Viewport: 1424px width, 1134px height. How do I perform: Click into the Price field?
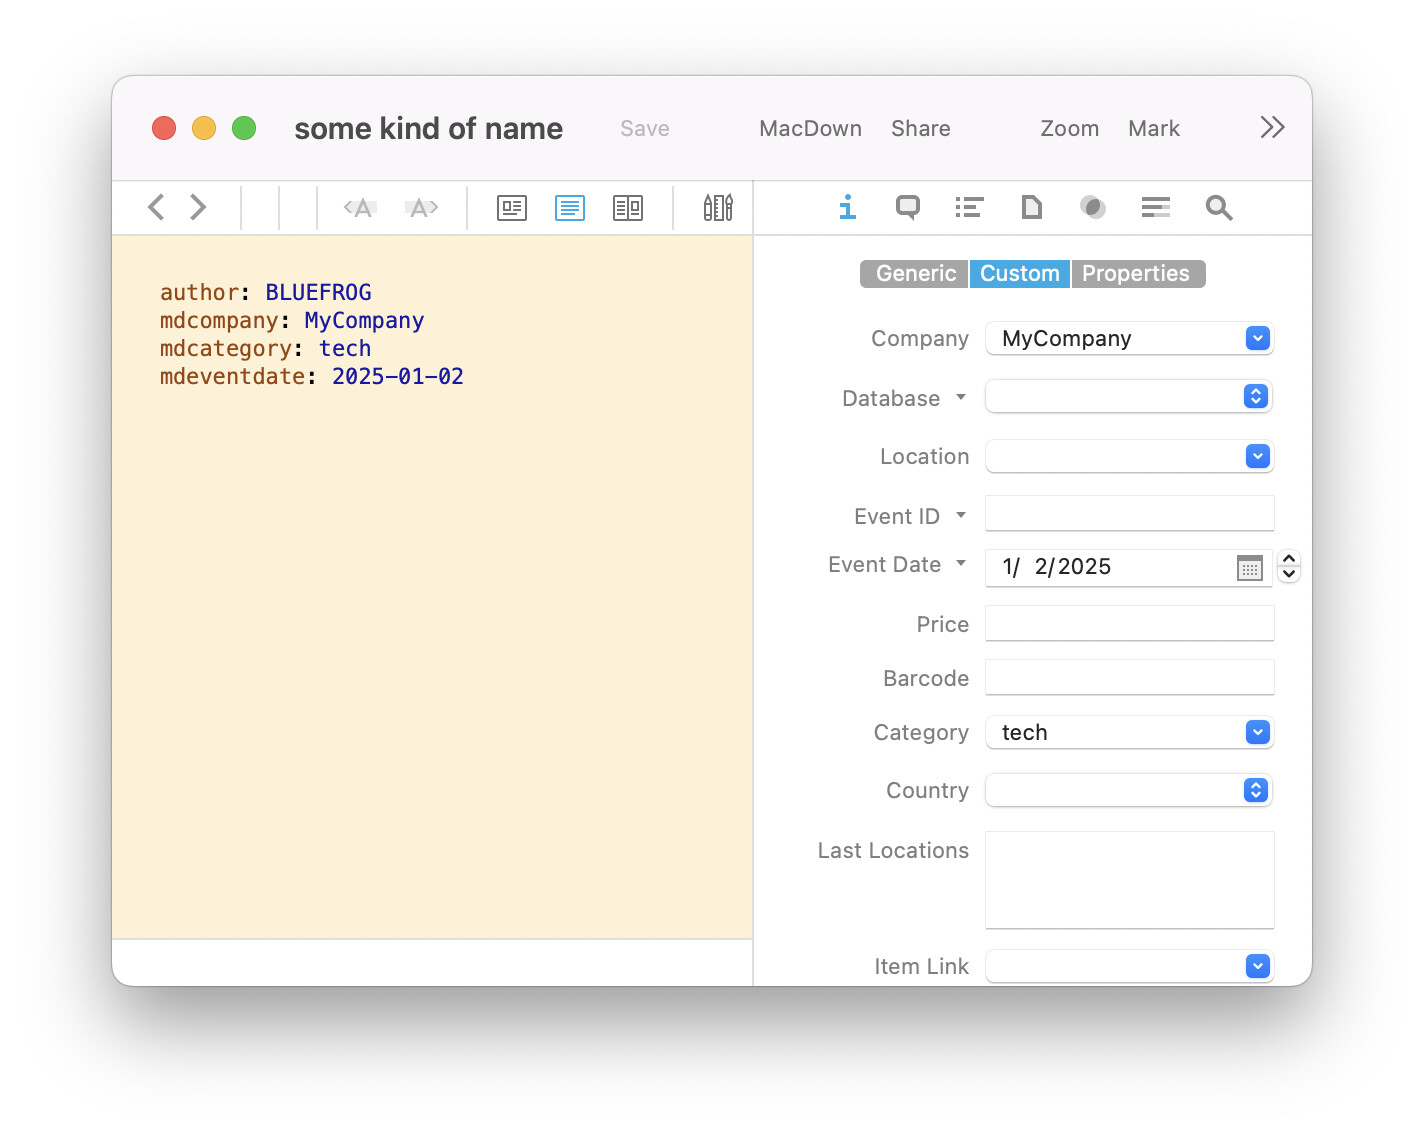coord(1130,624)
